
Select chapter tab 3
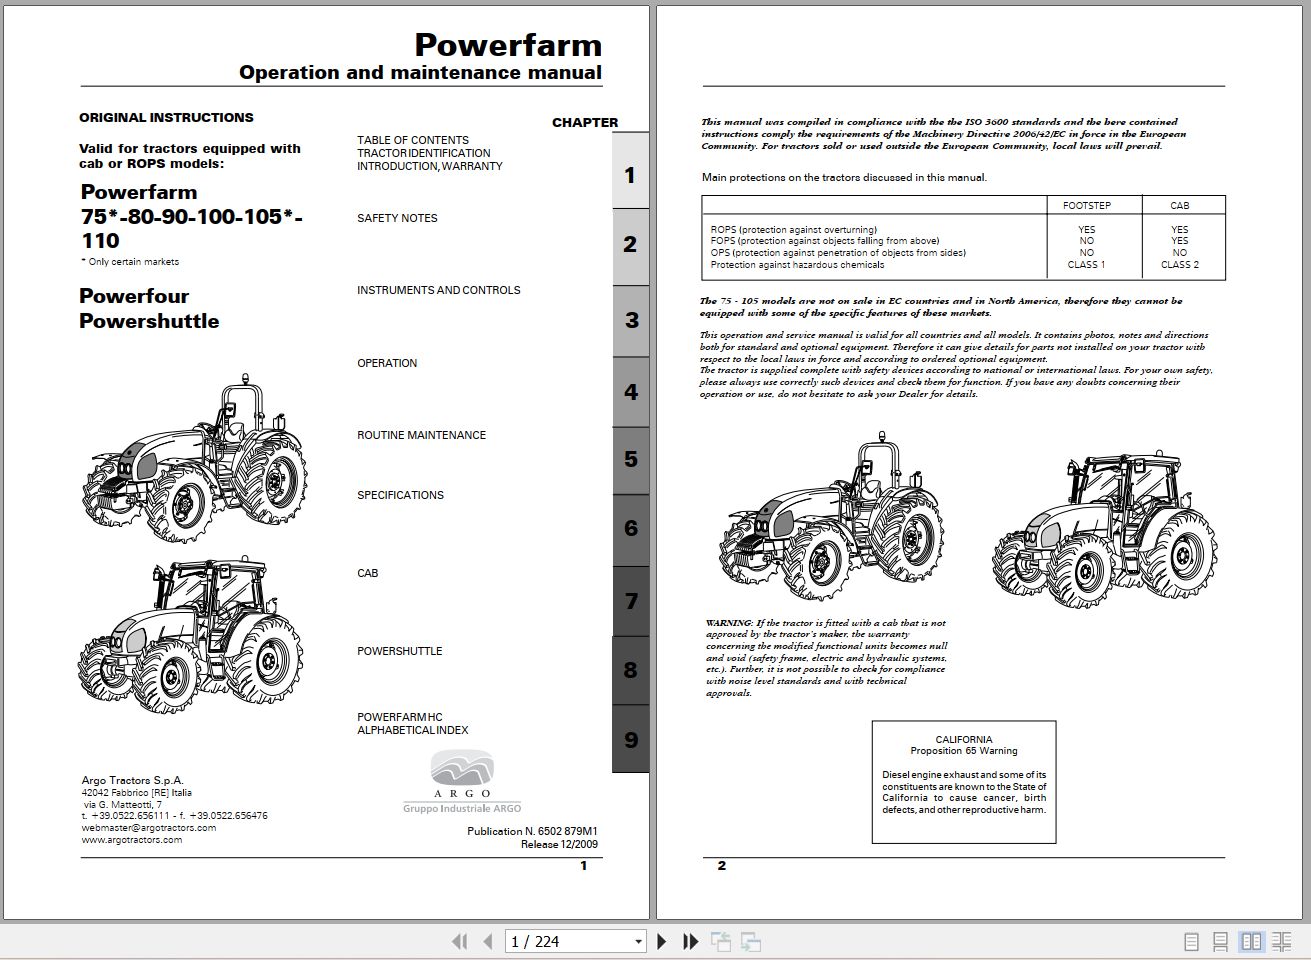click(x=630, y=321)
